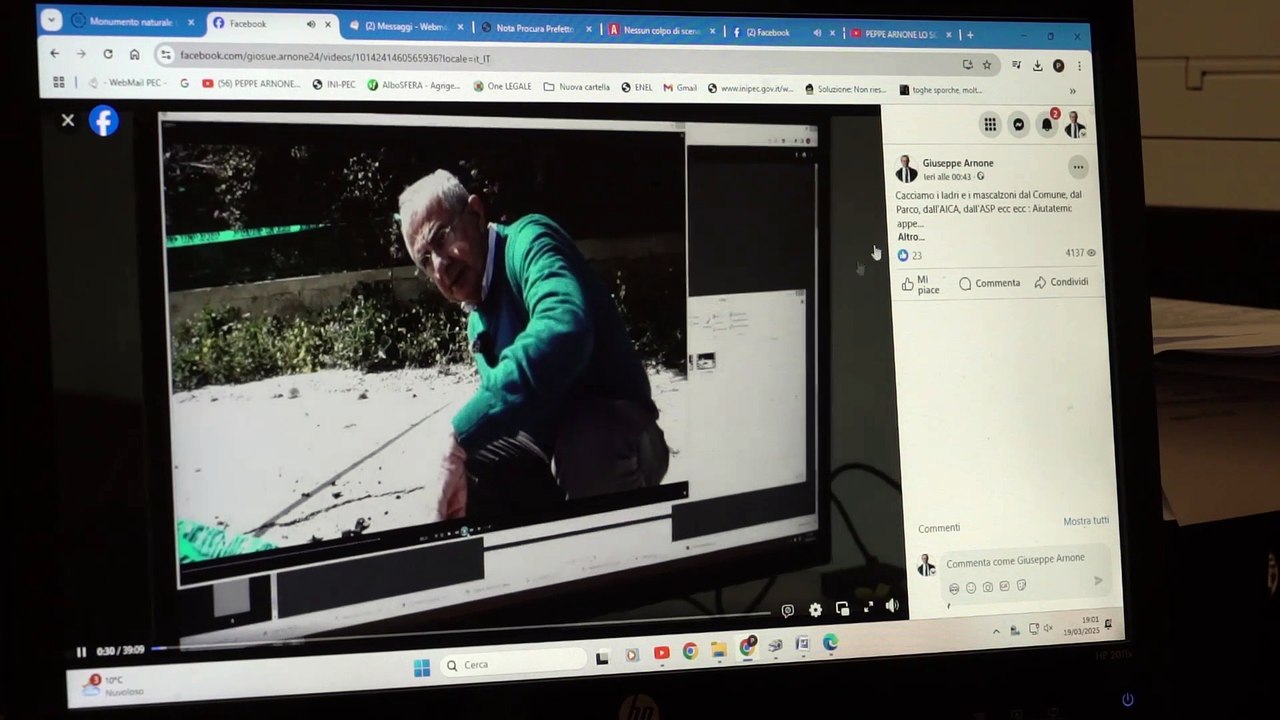Switch to '(2) Messaggi - Webmail' tab

pos(405,26)
